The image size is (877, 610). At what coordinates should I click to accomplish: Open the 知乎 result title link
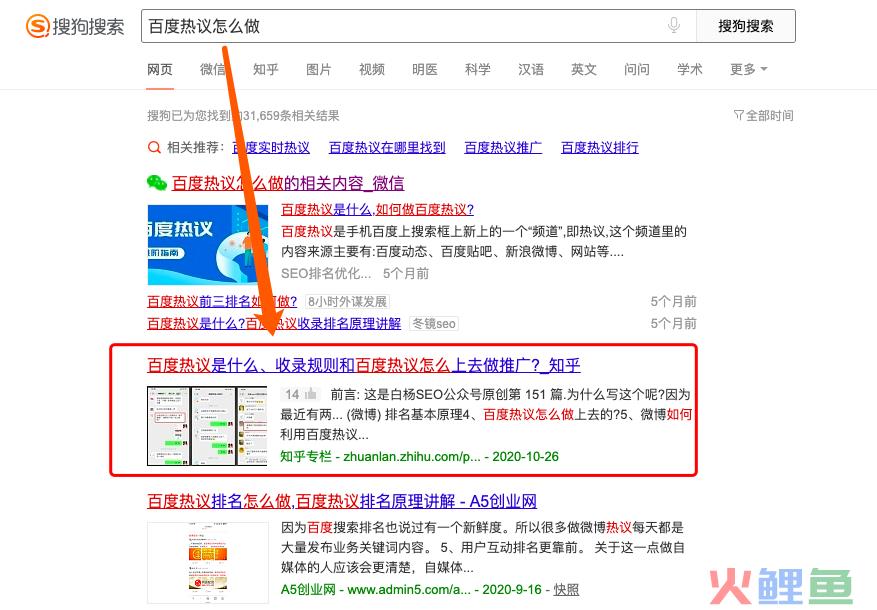pos(364,366)
